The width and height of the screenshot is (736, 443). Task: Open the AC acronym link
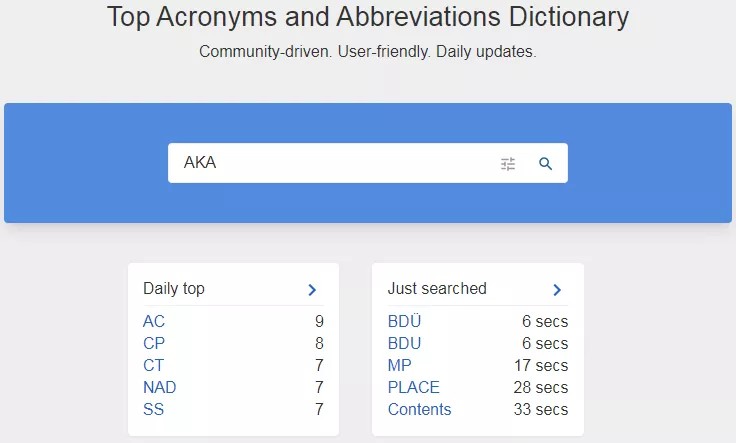[x=154, y=322]
